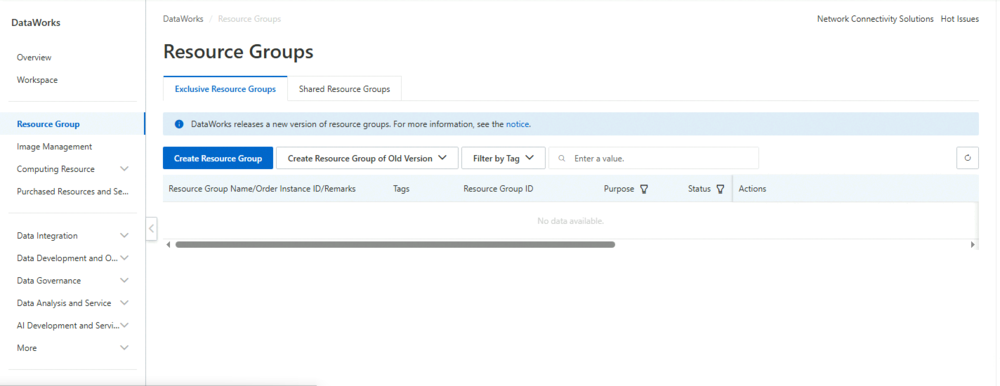
Task: Click the Resource Group Name/Order Instance ID/Remarks header
Action: (262, 189)
